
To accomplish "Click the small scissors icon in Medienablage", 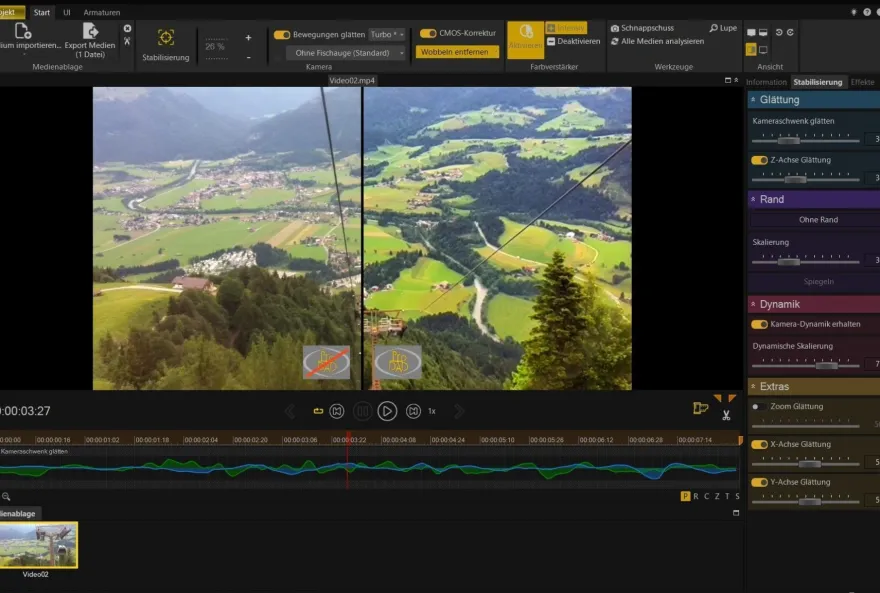I will (127, 41).
